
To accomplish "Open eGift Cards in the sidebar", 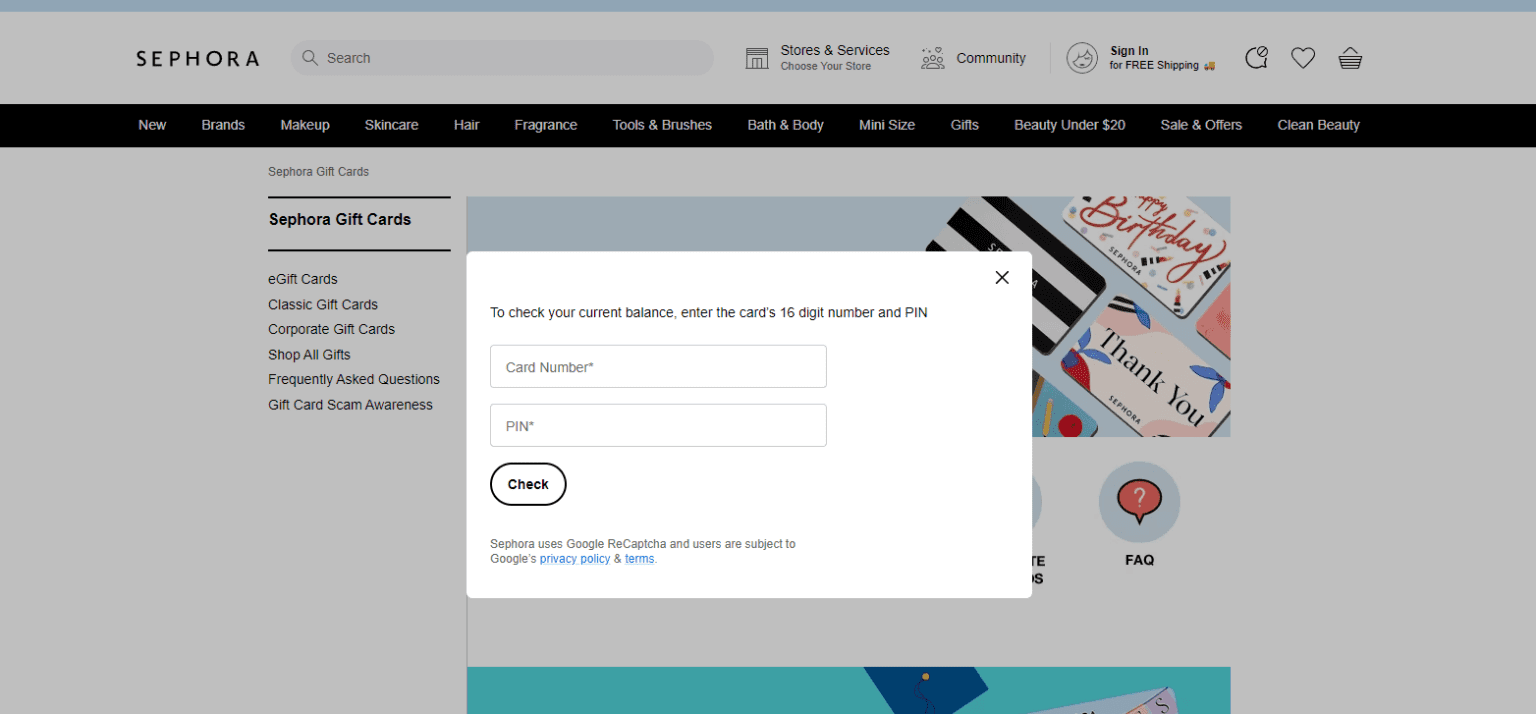I will pos(303,279).
